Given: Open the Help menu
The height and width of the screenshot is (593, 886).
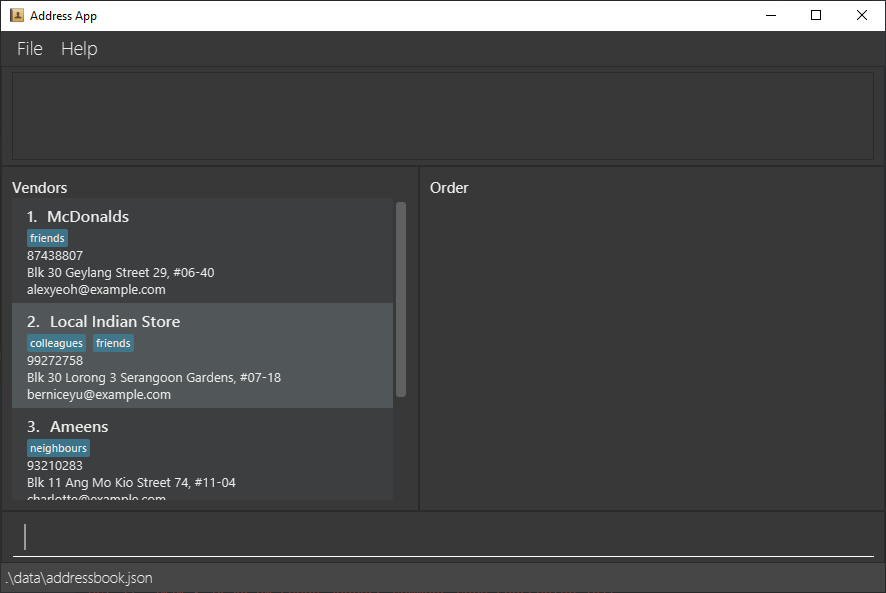Looking at the screenshot, I should 79,49.
